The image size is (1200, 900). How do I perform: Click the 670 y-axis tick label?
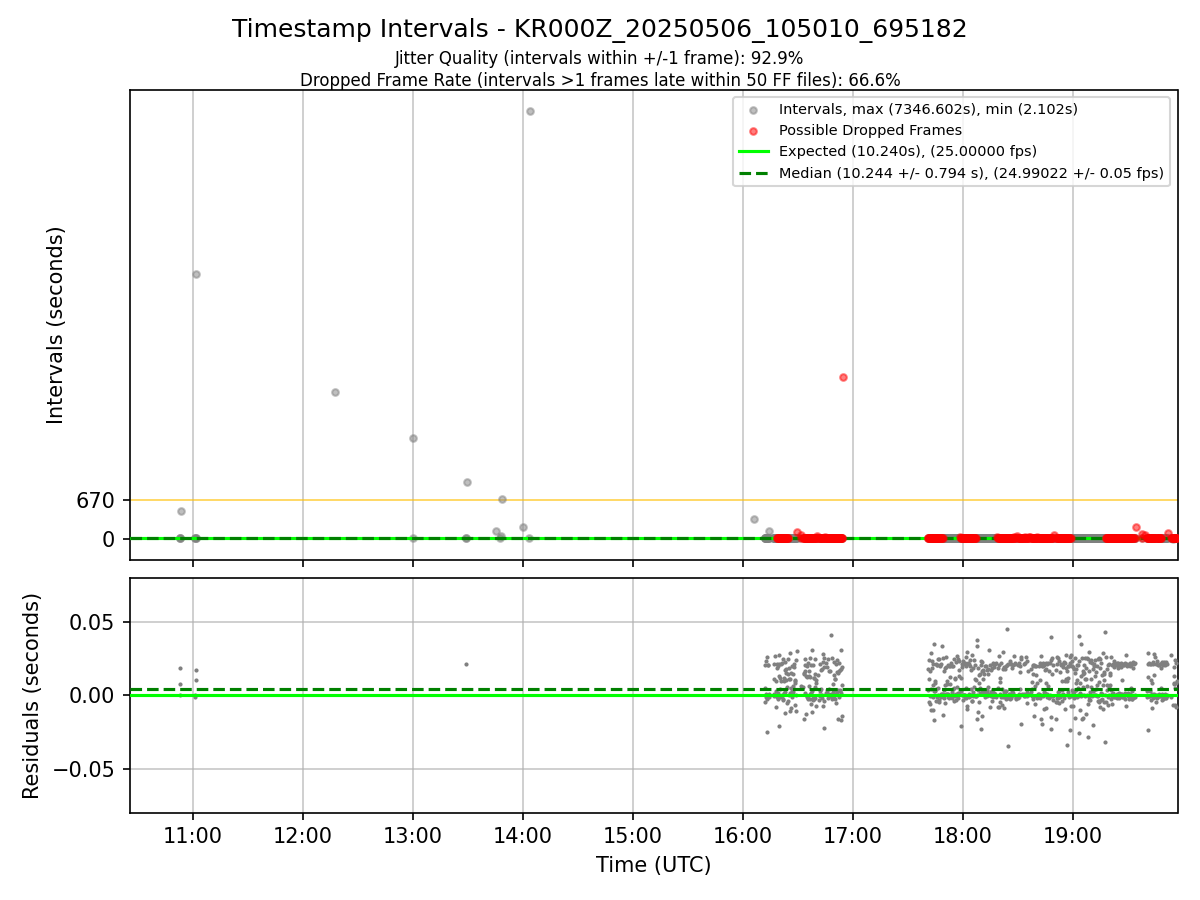click(96, 500)
